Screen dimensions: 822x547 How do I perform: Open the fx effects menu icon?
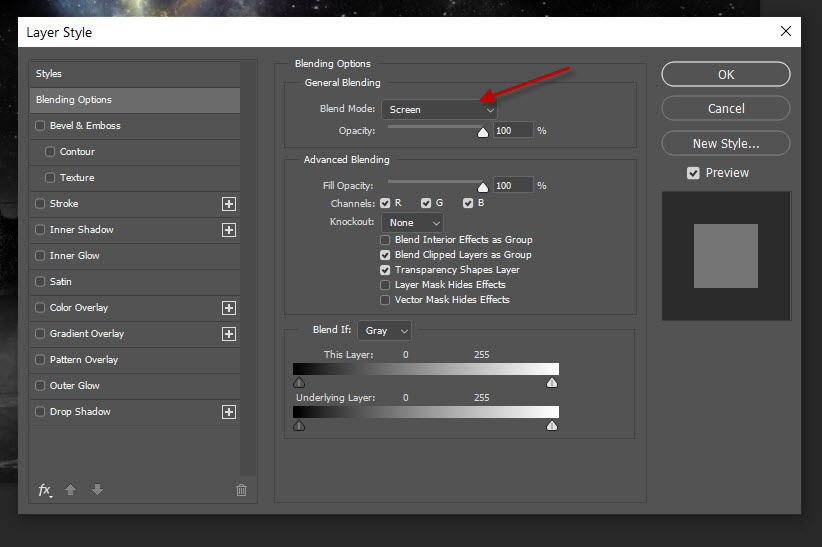point(45,490)
